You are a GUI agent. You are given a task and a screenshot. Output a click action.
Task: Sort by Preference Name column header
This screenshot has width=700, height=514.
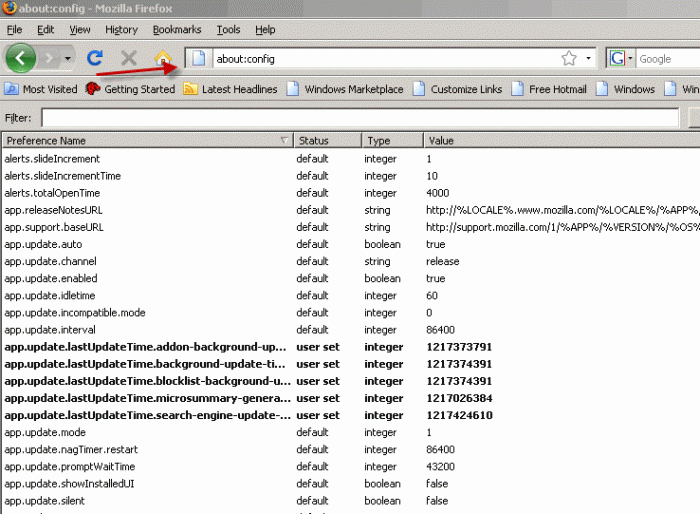(147, 141)
